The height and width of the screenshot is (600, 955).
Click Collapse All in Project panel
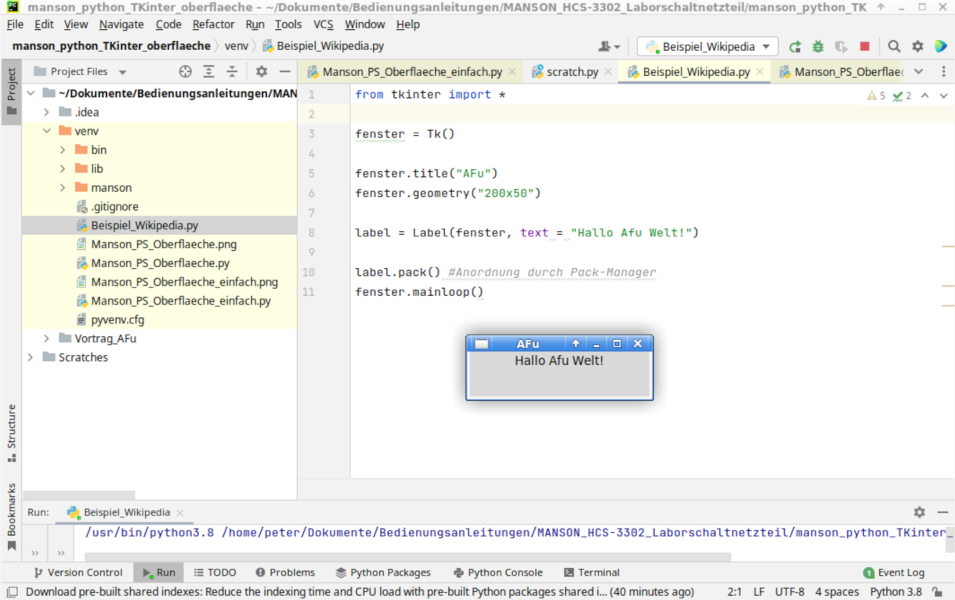pos(232,72)
